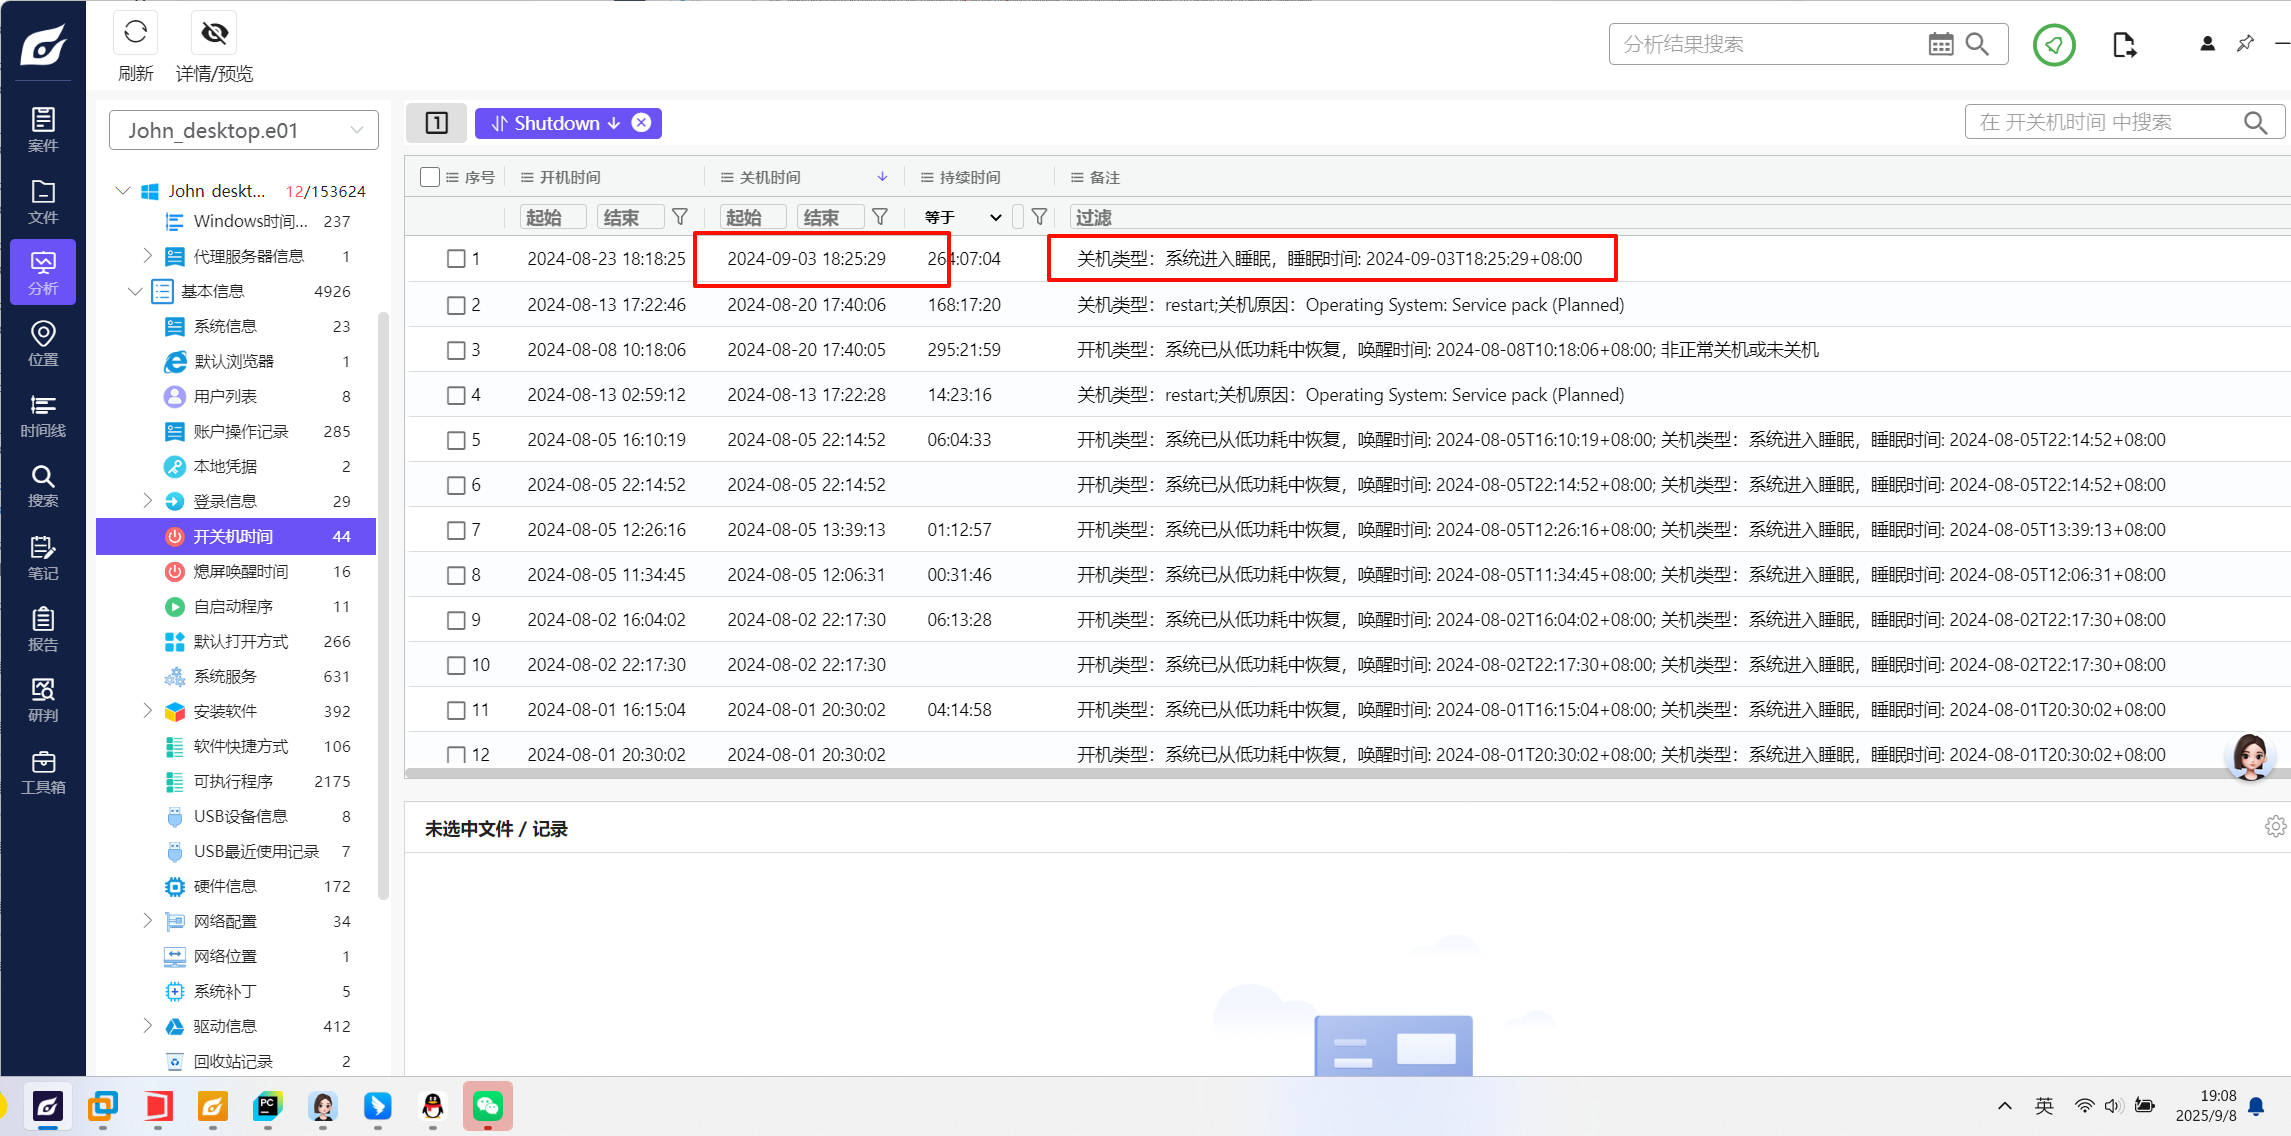Expand the 安装软件 tree node
This screenshot has width=2291, height=1136.
point(148,711)
